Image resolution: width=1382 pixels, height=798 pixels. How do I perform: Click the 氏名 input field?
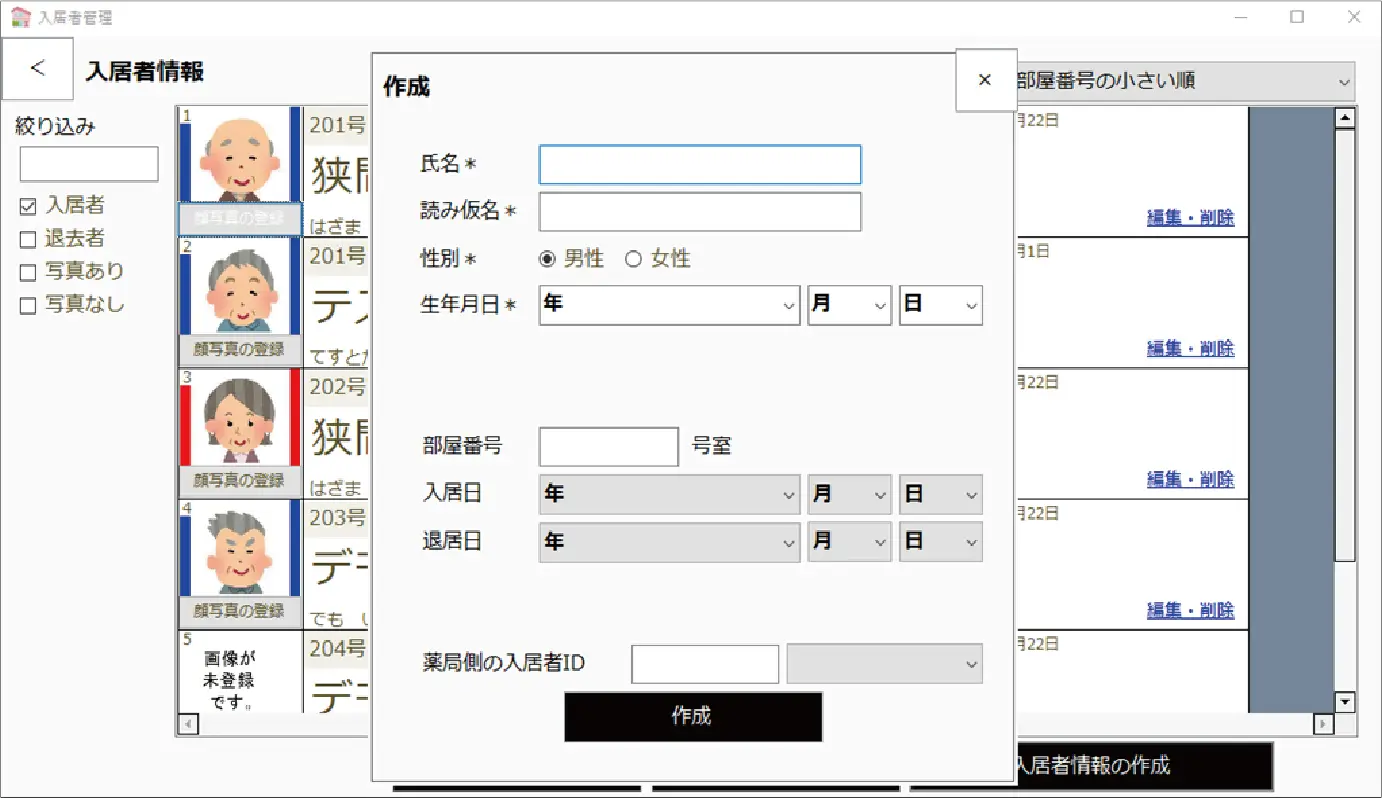[x=700, y=165]
